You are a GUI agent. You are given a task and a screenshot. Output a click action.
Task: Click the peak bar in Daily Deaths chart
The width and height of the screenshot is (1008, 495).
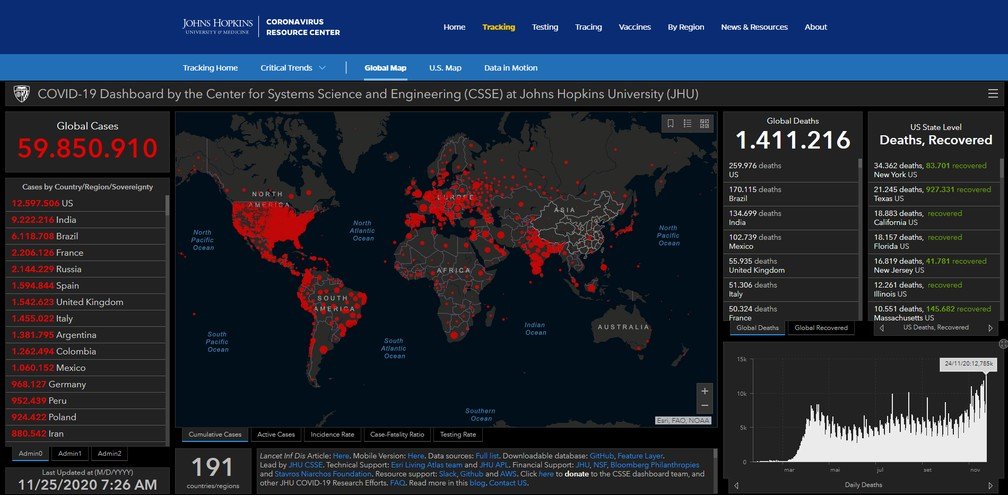click(984, 418)
